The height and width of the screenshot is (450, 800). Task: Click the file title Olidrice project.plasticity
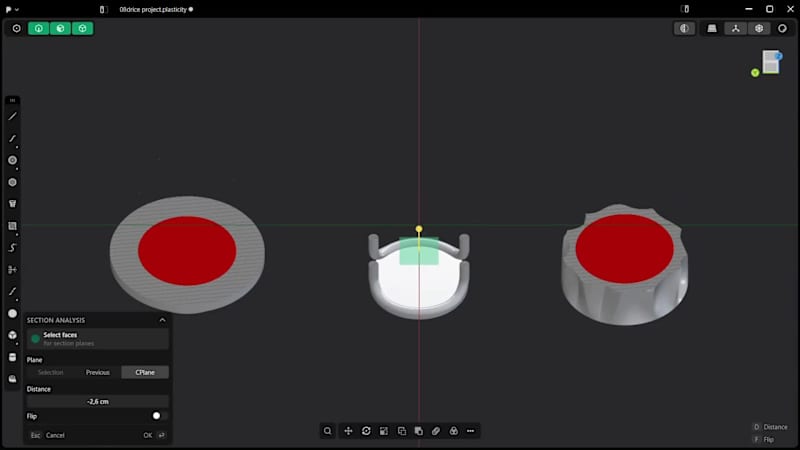(154, 9)
